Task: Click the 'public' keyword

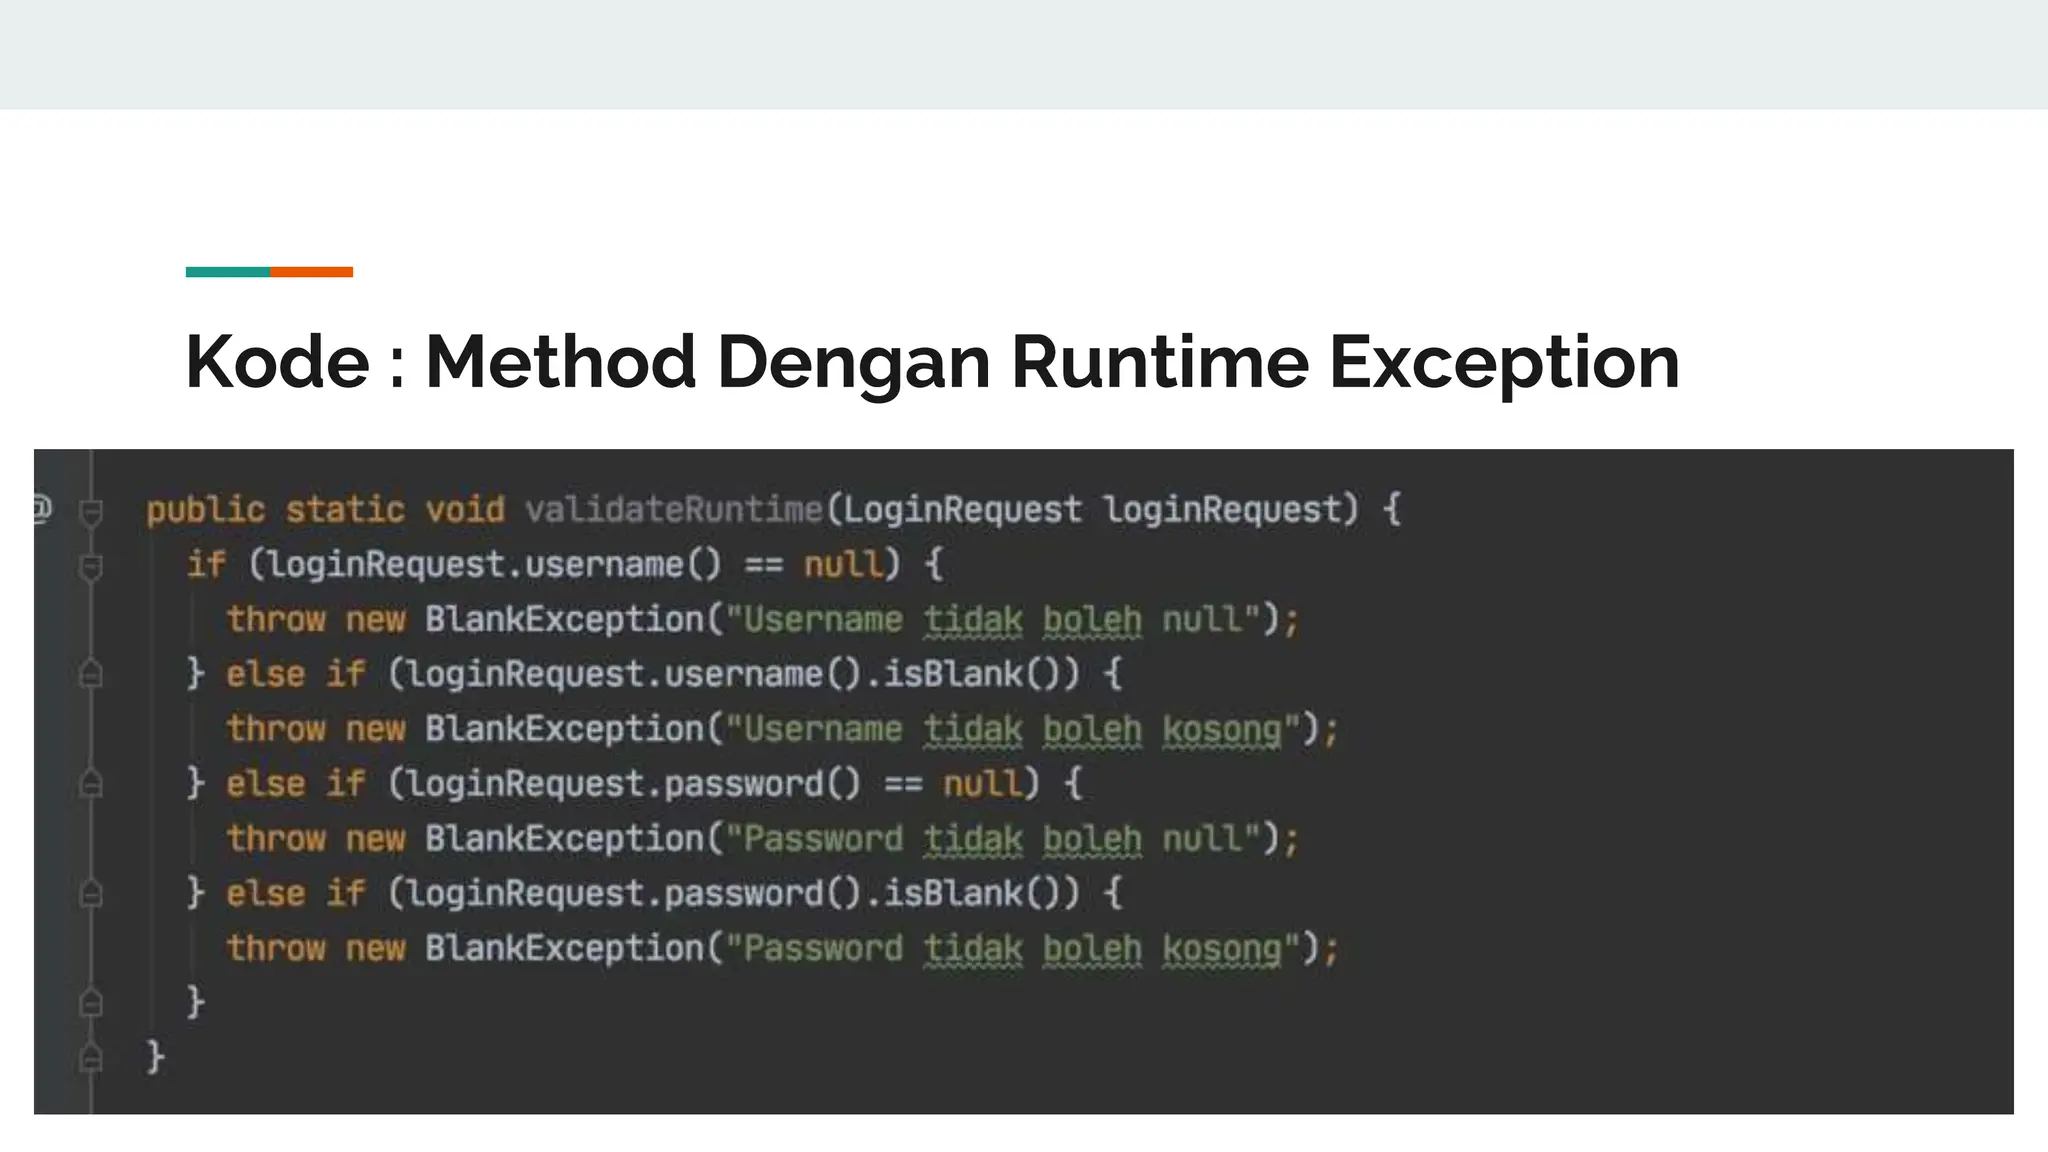Action: point(205,511)
